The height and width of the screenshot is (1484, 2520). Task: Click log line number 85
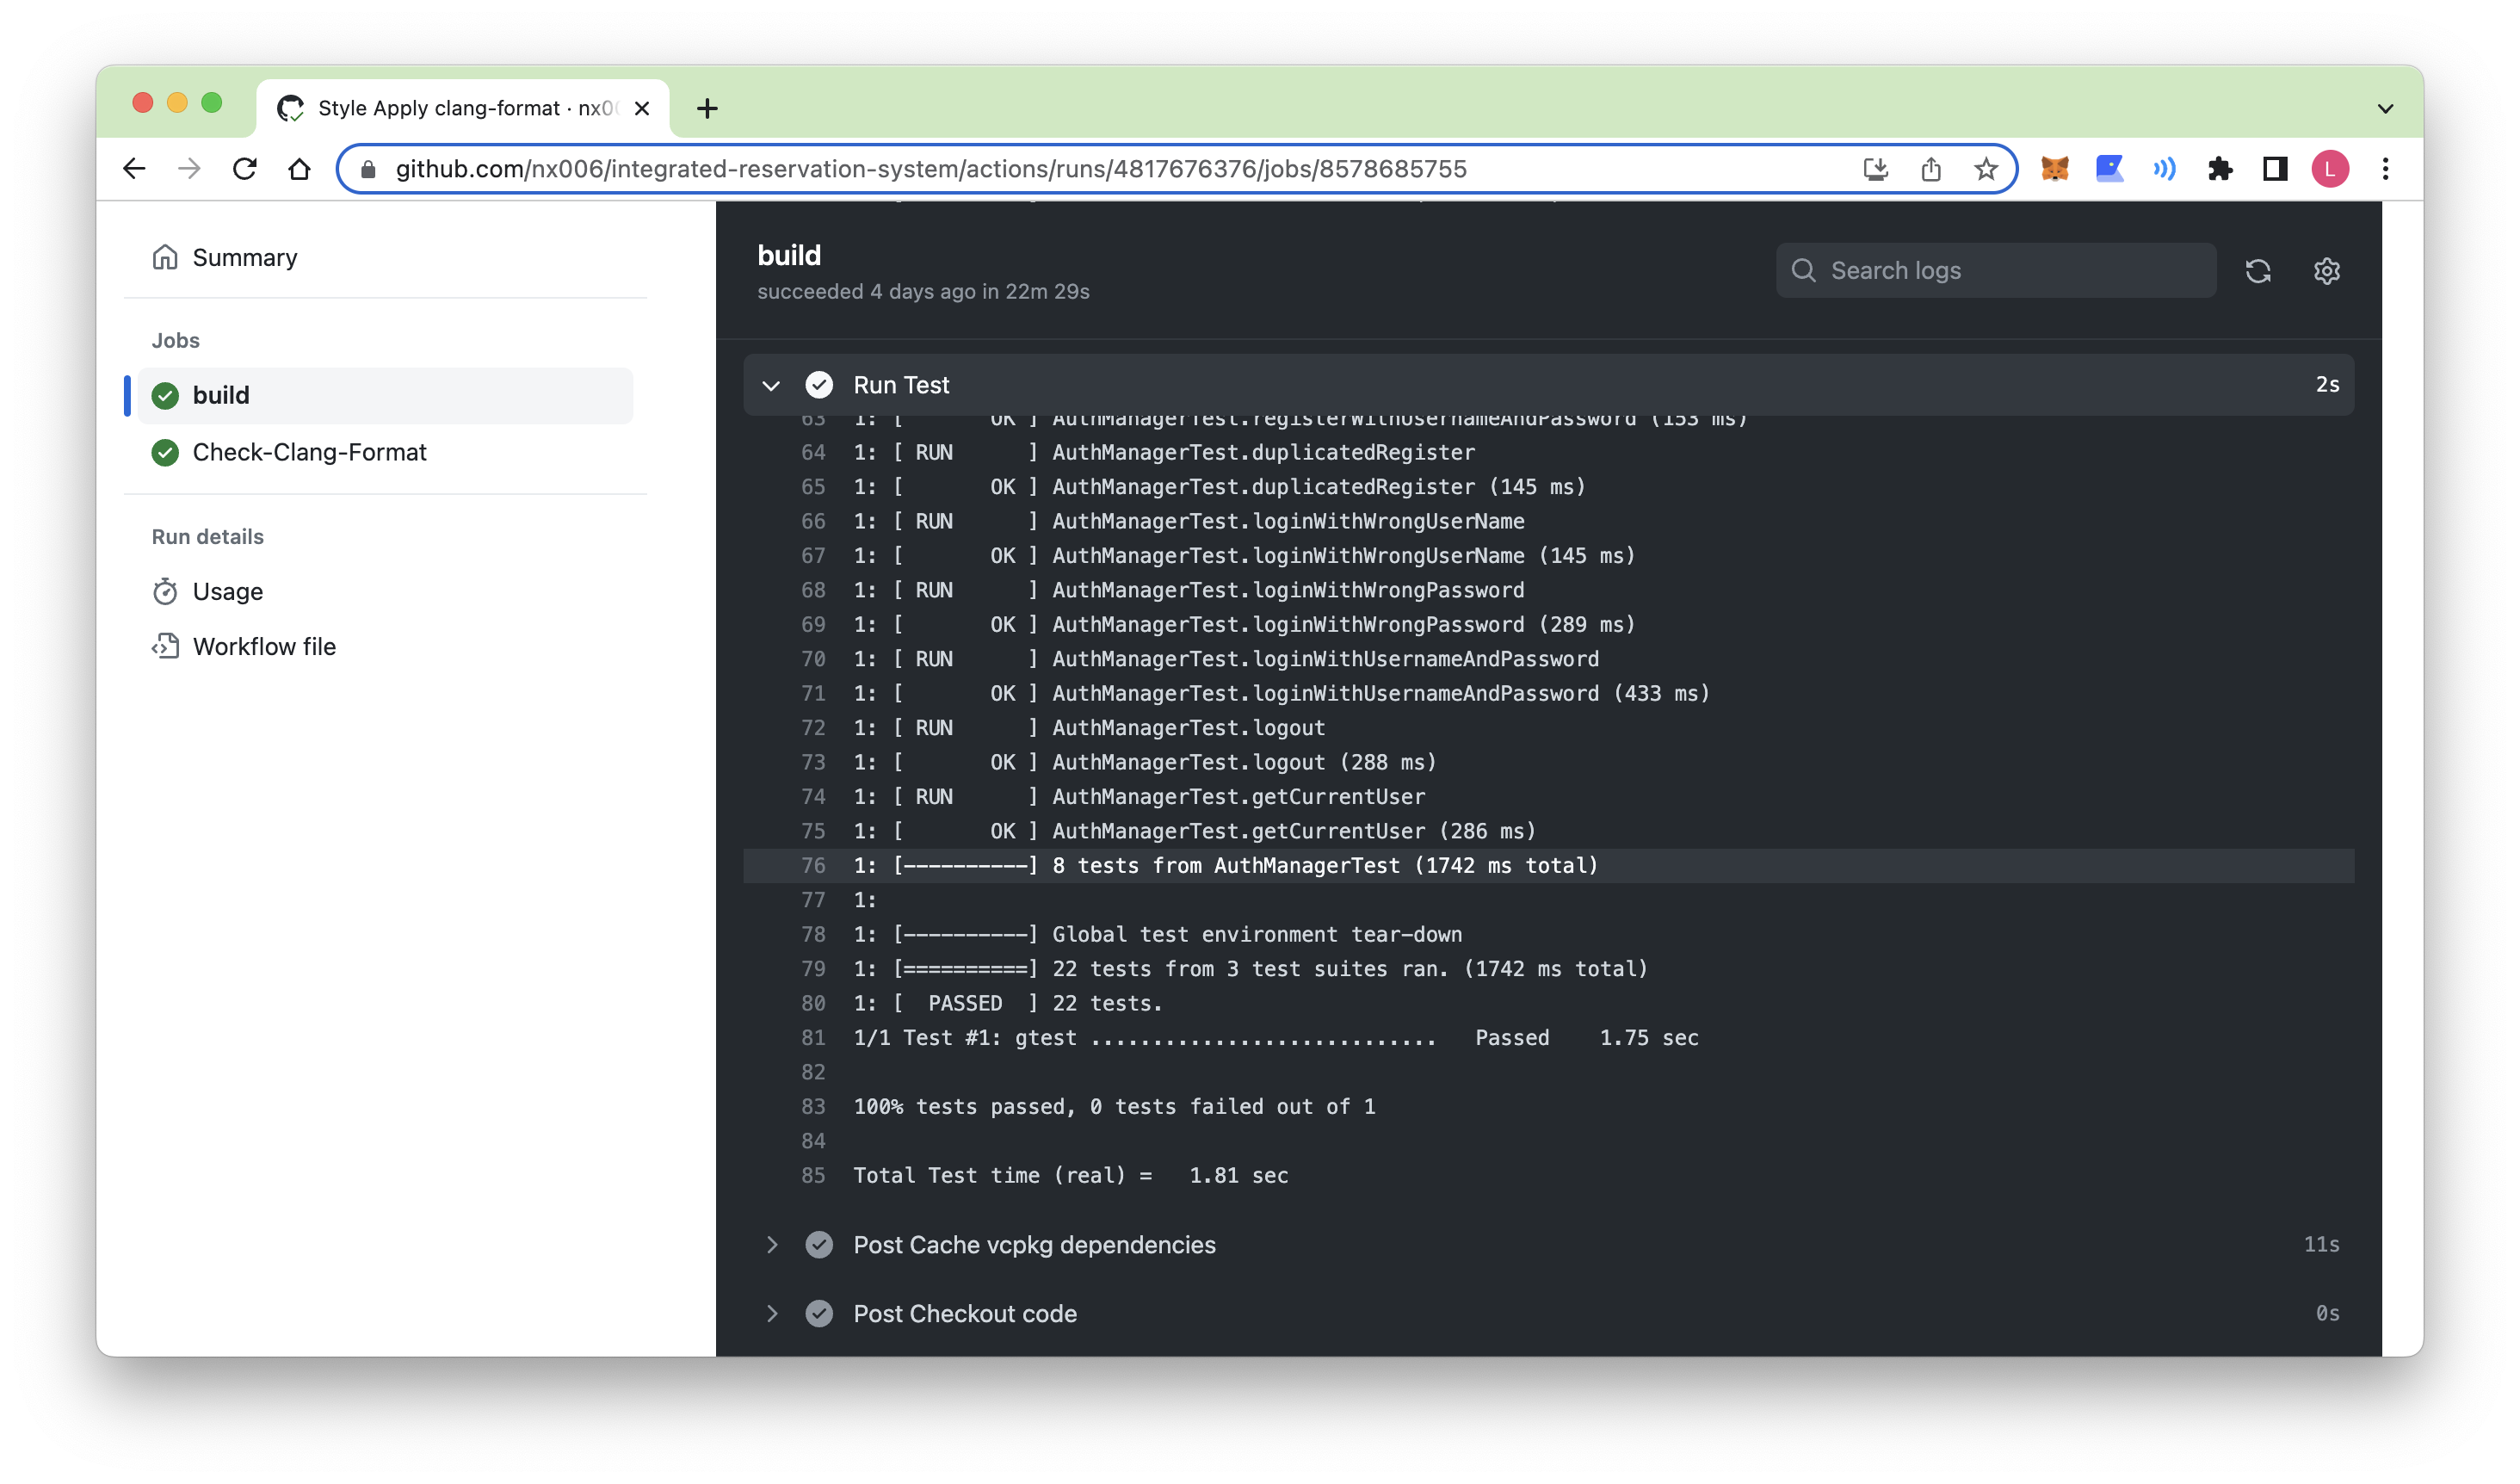click(x=813, y=1176)
